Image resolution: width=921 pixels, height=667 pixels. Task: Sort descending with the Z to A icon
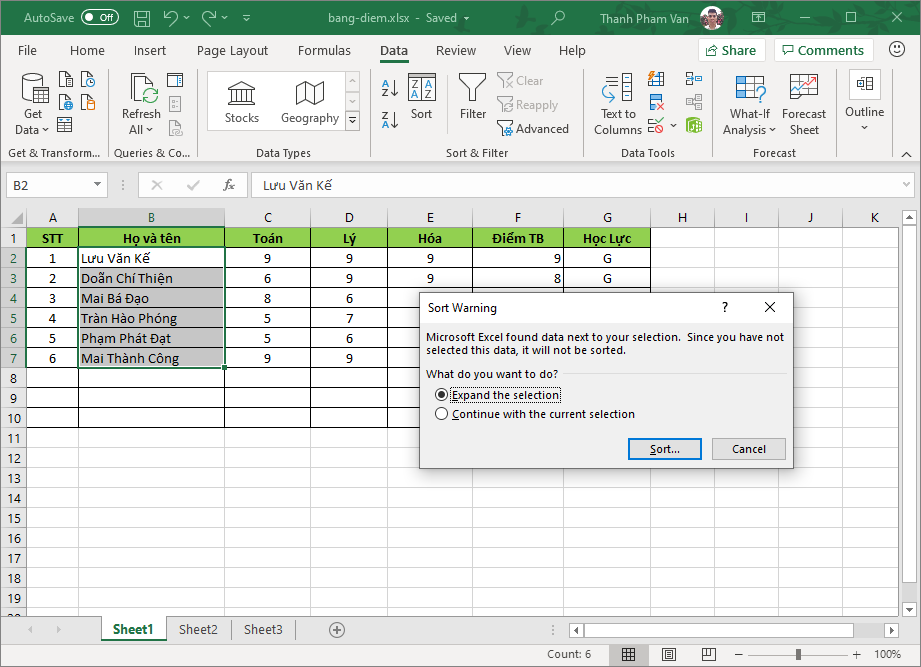[390, 119]
